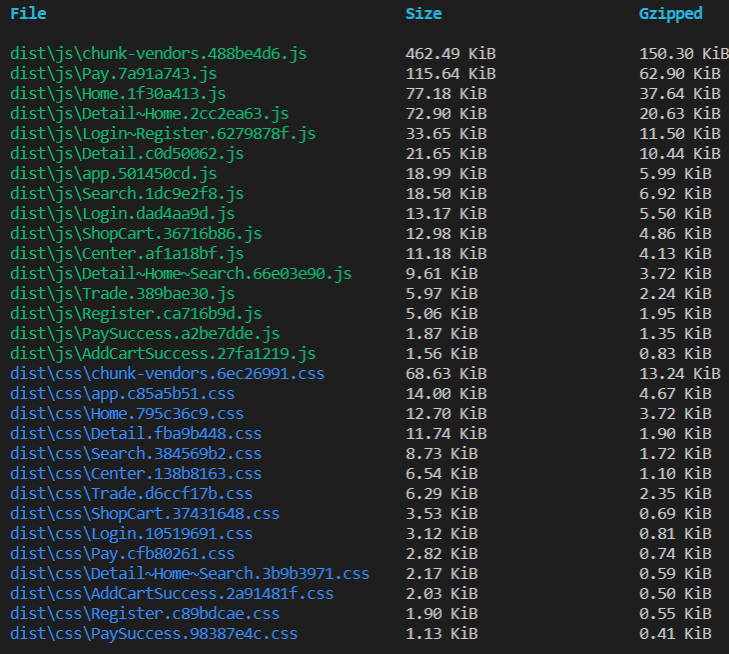
Task: Click the 33.65 KiB size value
Action: point(446,133)
